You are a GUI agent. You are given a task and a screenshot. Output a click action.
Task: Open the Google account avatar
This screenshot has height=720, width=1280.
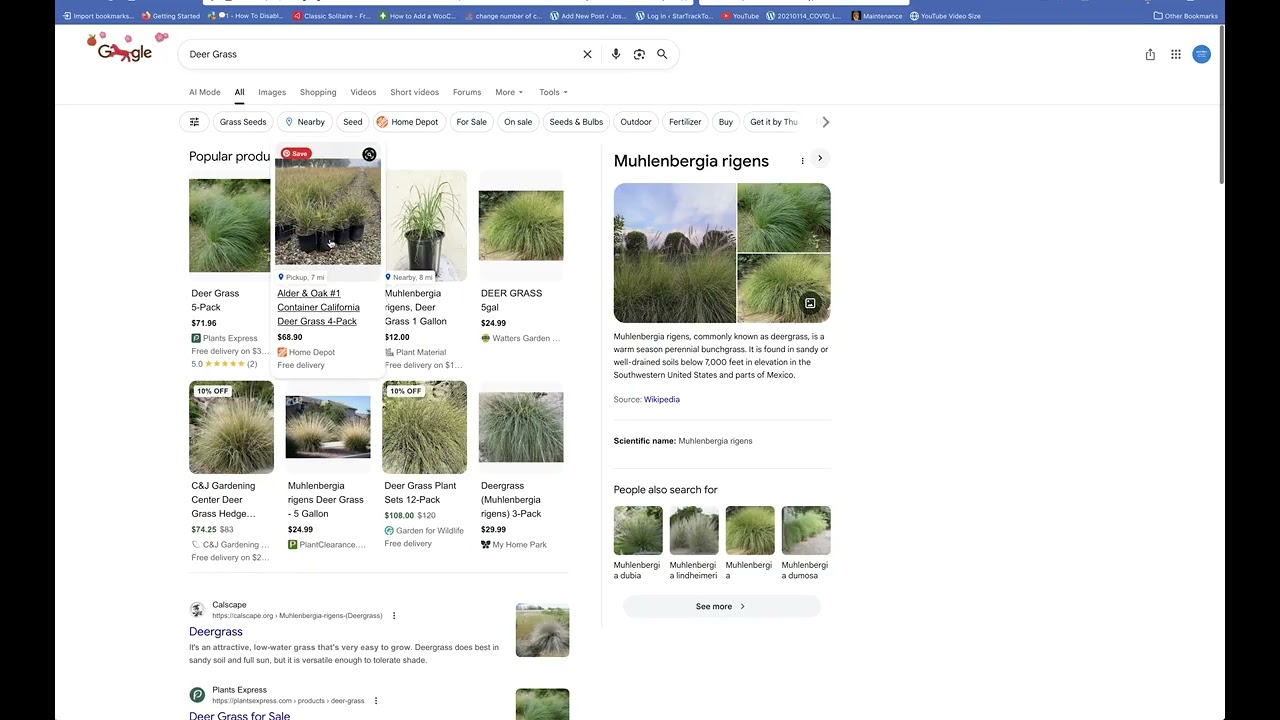[1201, 54]
